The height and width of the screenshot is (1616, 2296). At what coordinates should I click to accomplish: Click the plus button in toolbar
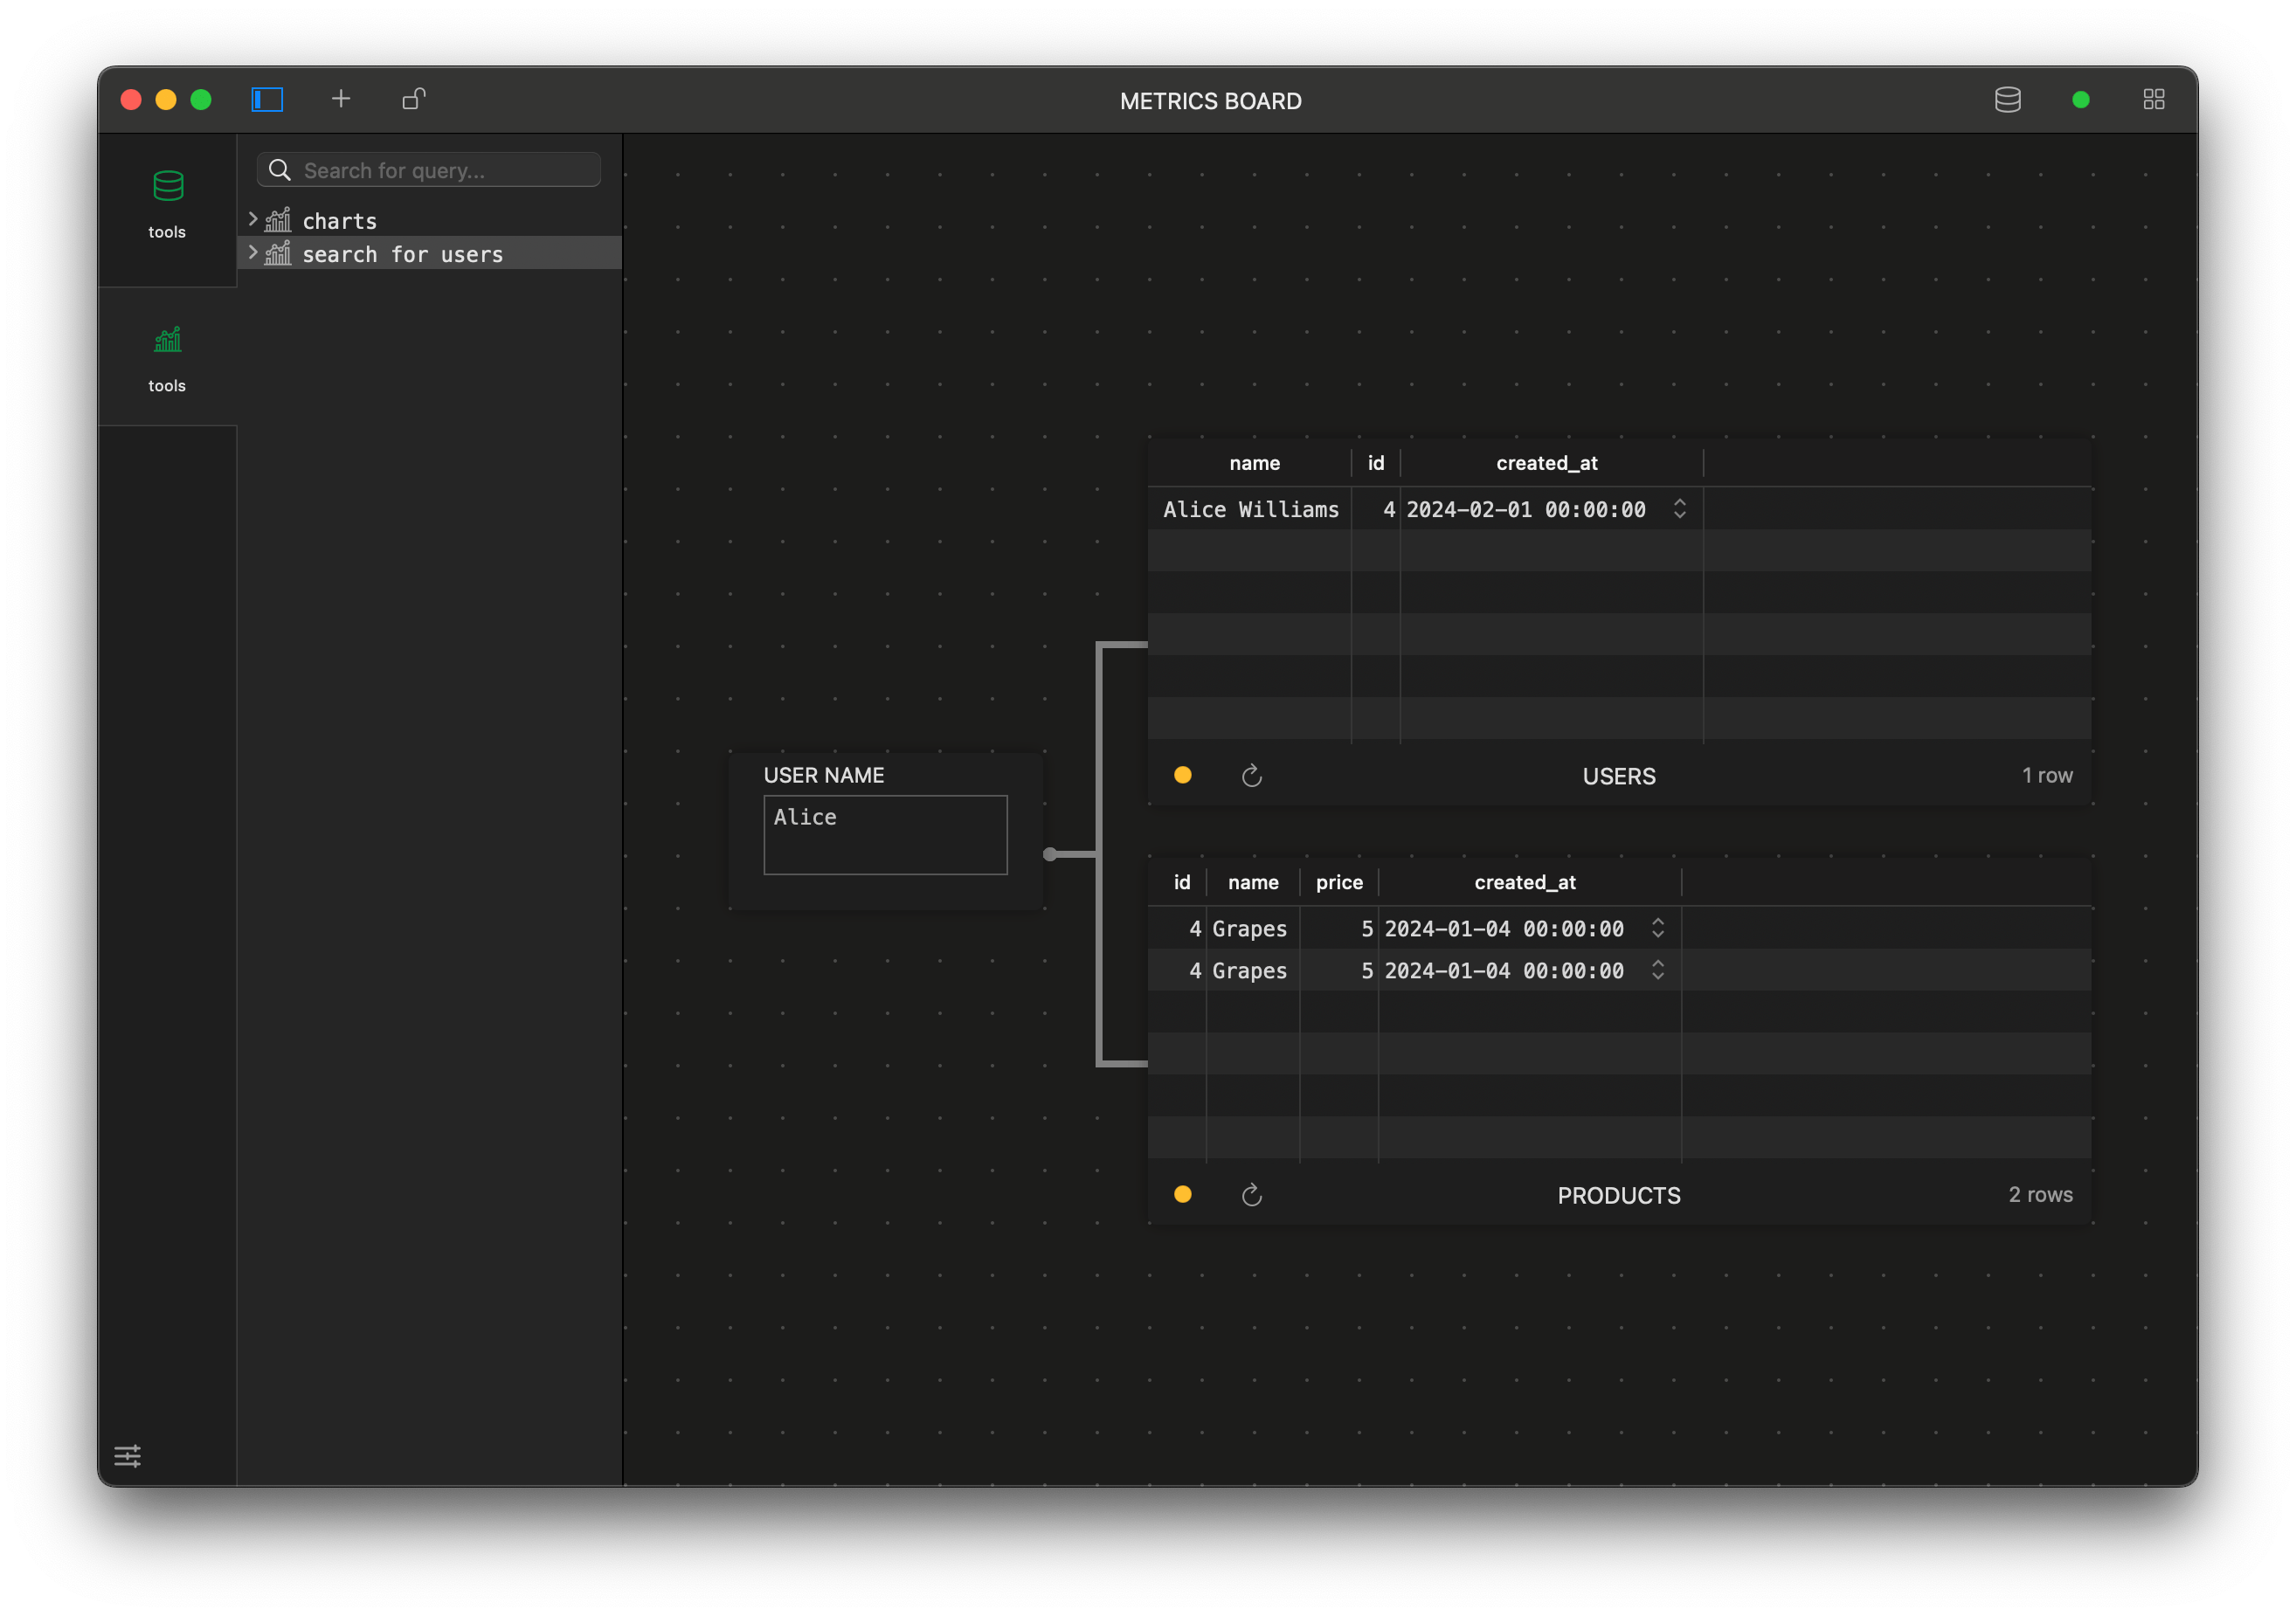pyautogui.click(x=341, y=98)
